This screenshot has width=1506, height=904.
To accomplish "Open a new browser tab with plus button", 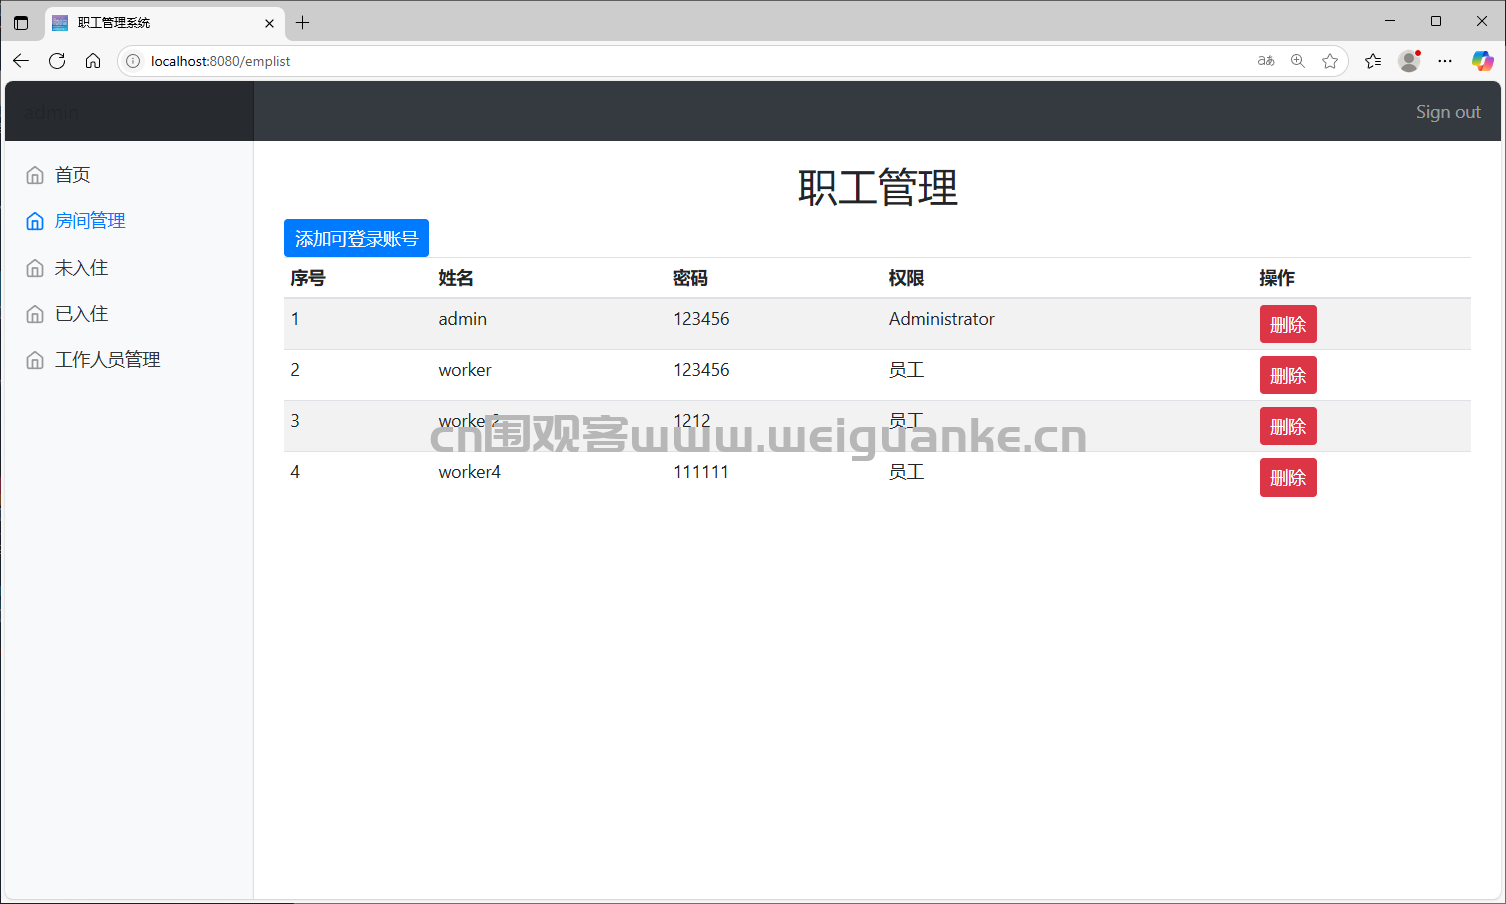I will click(x=303, y=22).
